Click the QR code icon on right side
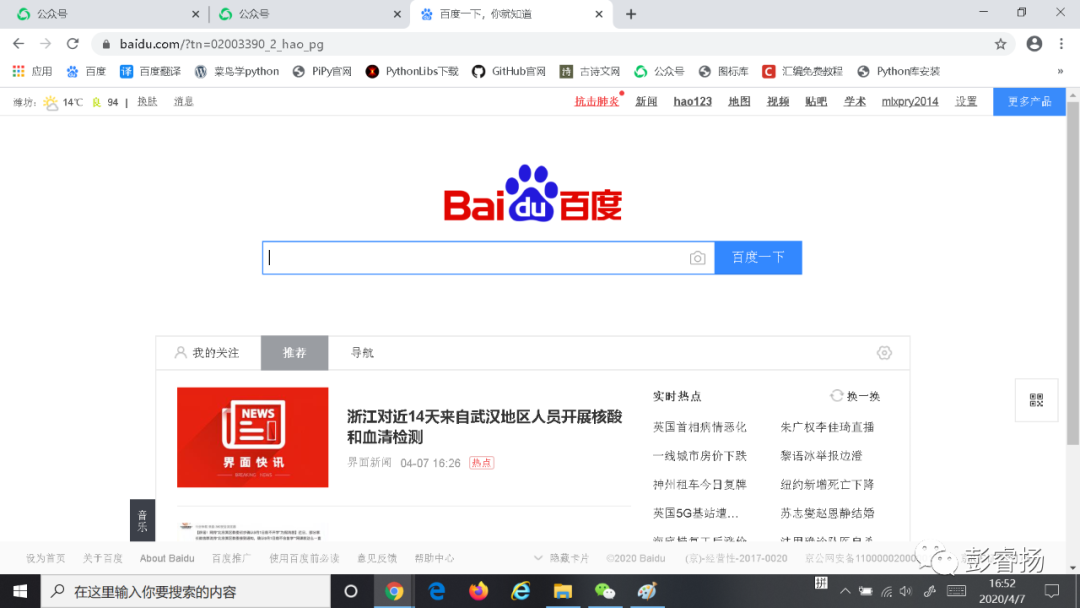Viewport: 1080px width, 608px height. tap(1036, 400)
